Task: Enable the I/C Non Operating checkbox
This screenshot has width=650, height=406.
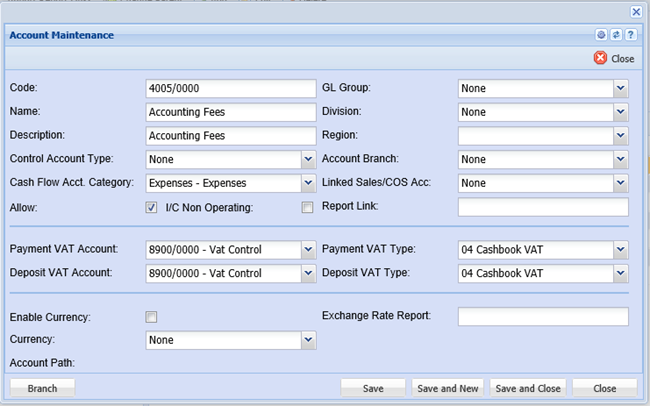Action: [308, 208]
